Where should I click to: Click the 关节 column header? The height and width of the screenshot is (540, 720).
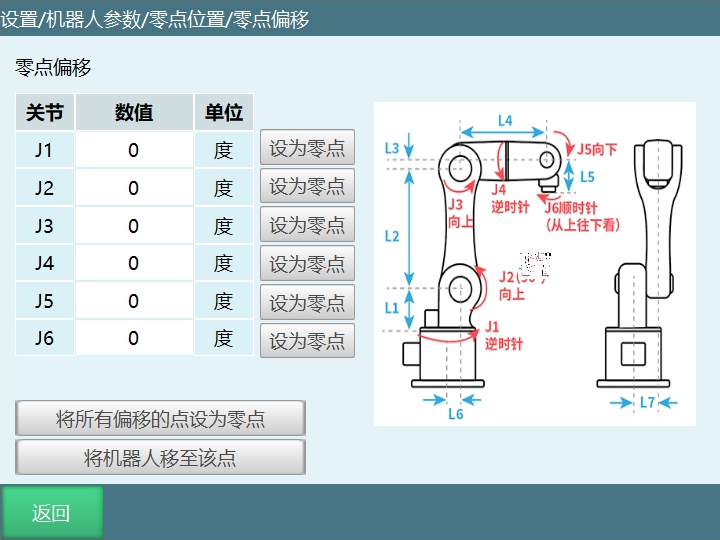45,113
